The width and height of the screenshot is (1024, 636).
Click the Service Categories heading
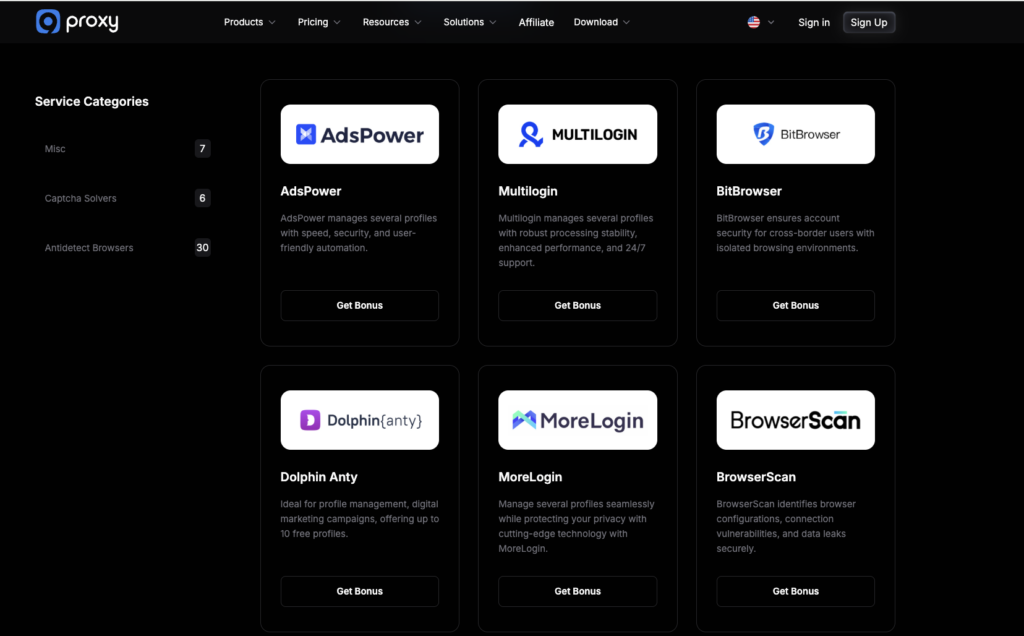pyautogui.click(x=91, y=101)
